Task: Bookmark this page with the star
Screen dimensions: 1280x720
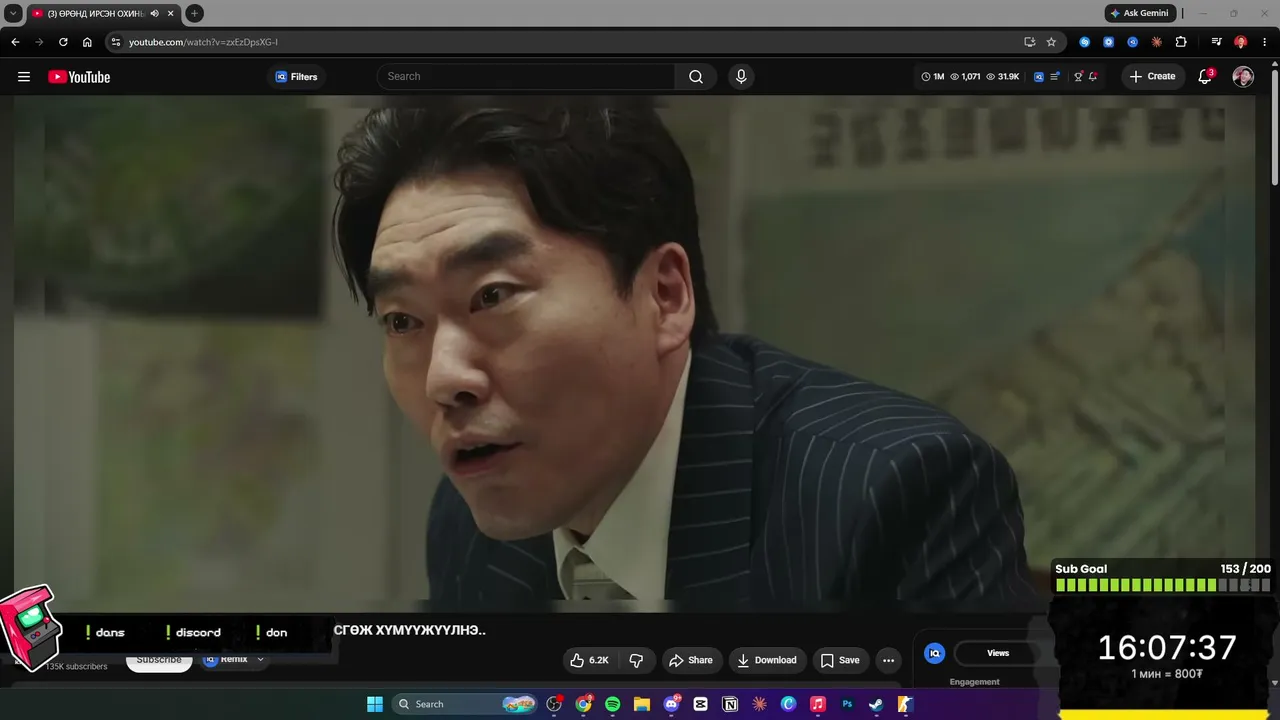Action: click(1051, 42)
